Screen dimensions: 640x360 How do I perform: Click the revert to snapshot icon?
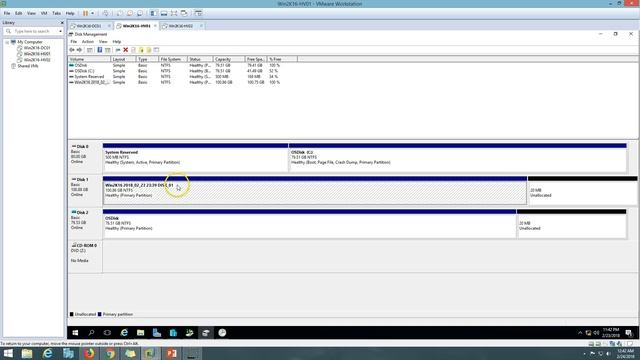(130, 13)
